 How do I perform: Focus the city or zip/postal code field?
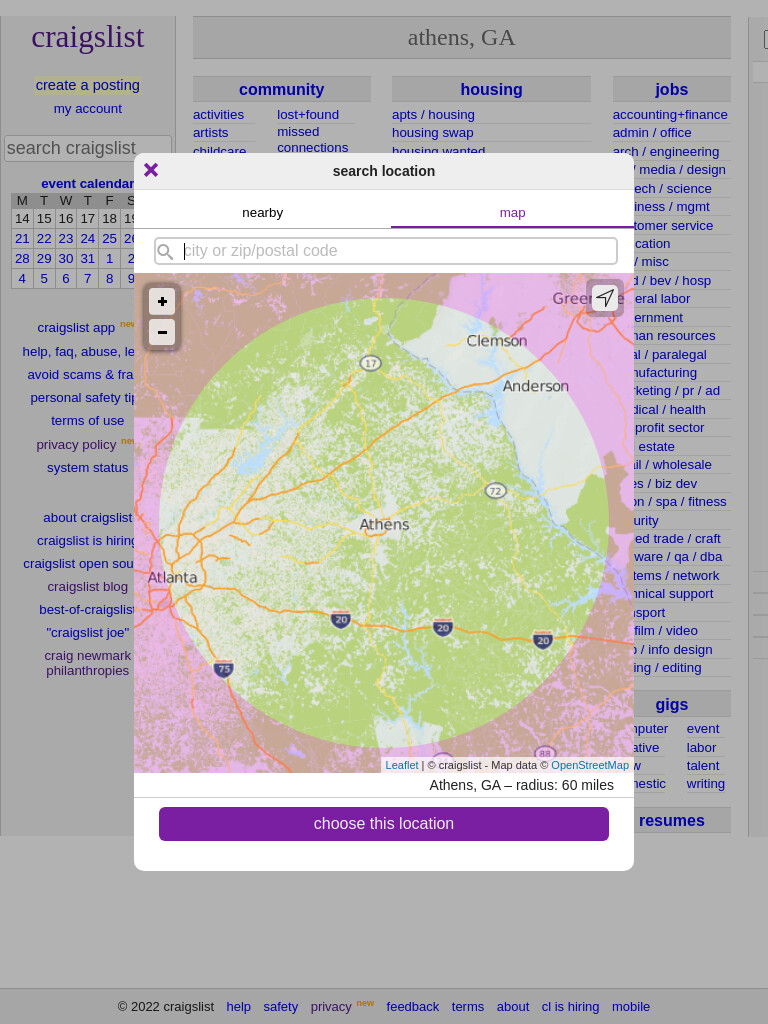click(386, 251)
